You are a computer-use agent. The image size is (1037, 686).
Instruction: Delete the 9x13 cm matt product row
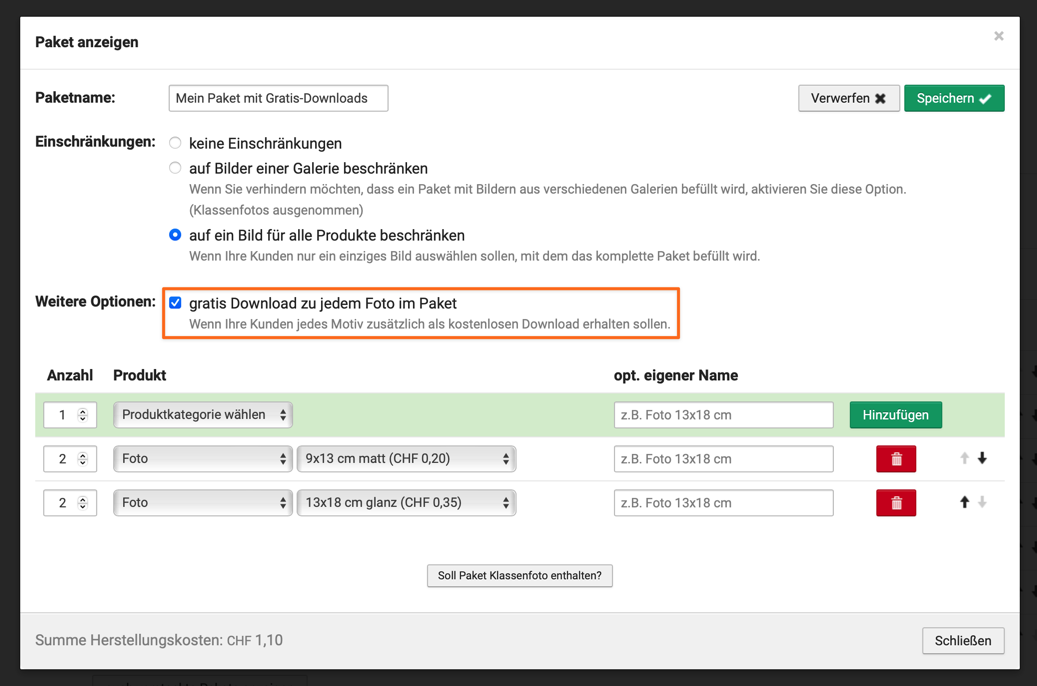click(896, 459)
